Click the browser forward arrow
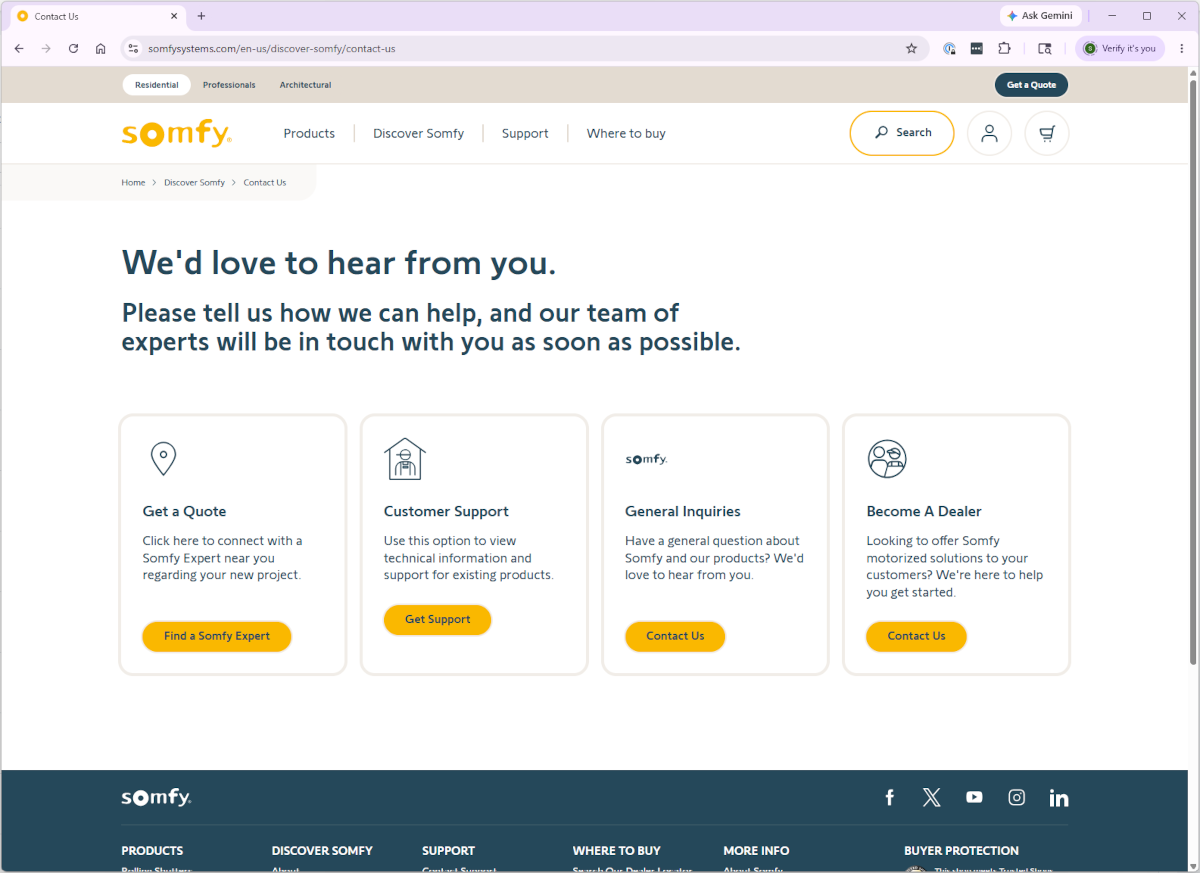Viewport: 1200px width, 873px height. [x=46, y=48]
